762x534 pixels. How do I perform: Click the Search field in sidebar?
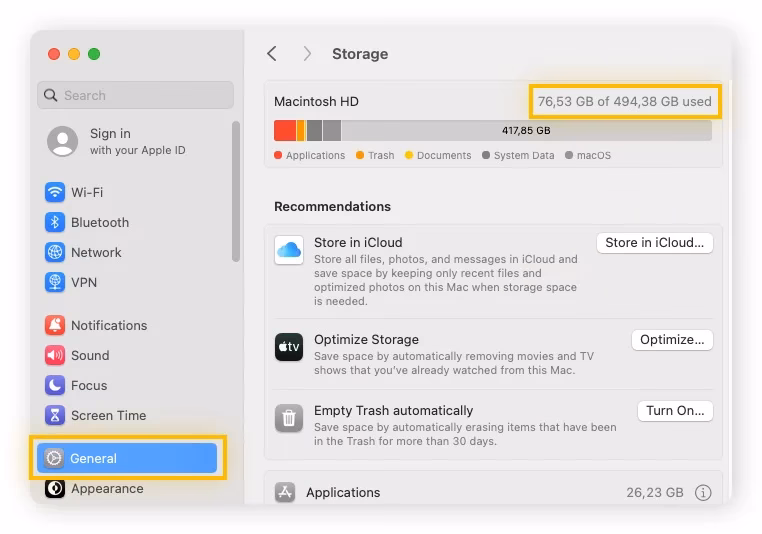(x=135, y=95)
